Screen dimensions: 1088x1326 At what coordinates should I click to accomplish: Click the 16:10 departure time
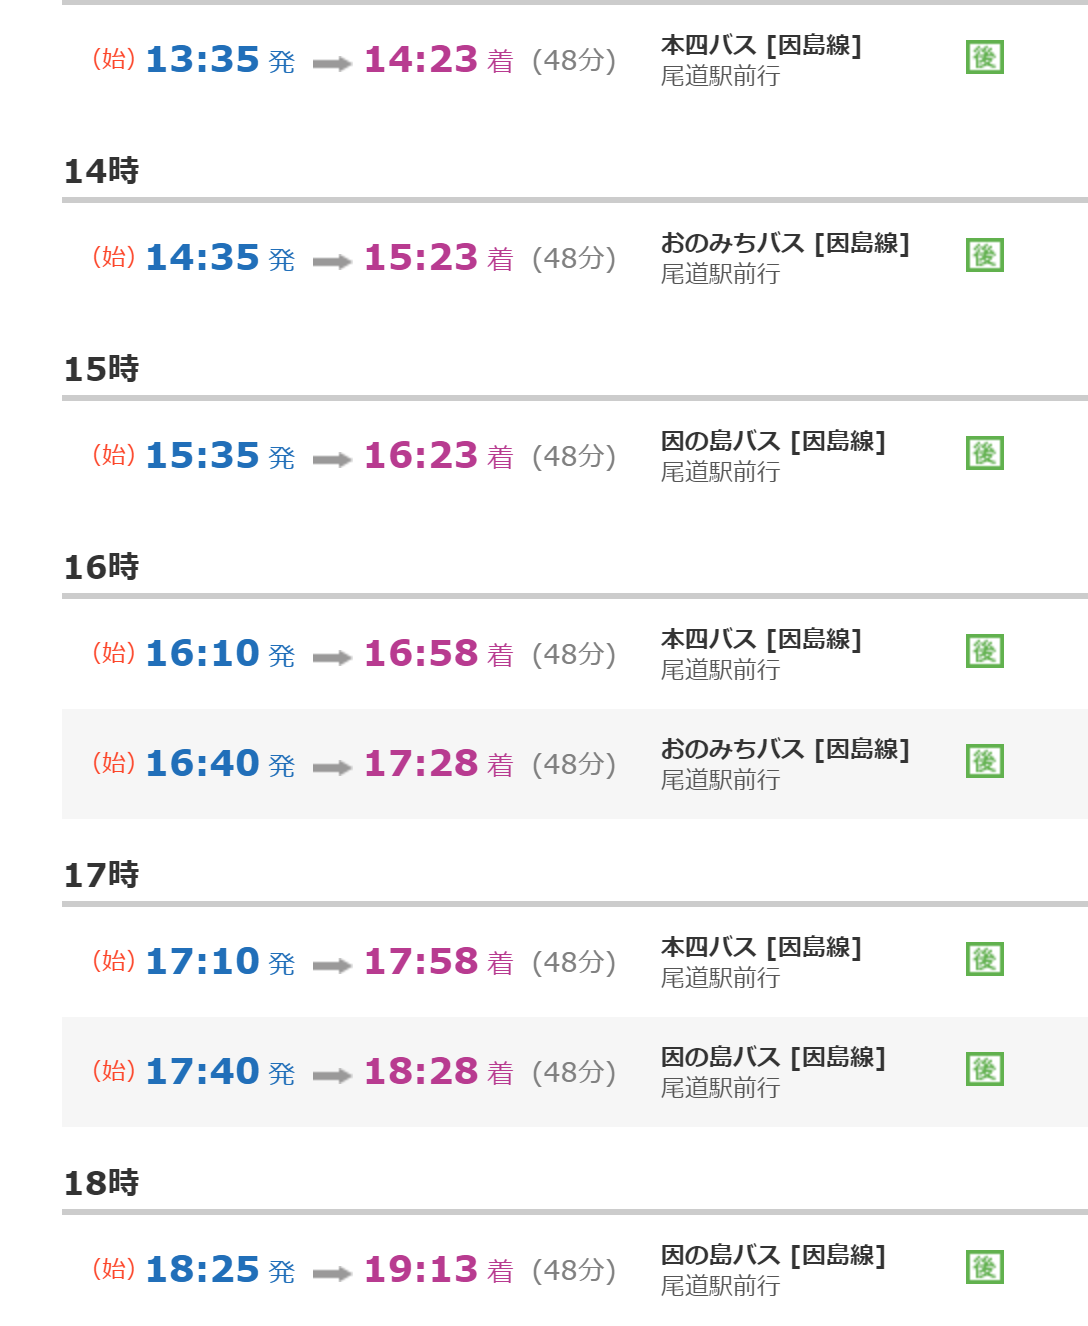(203, 654)
